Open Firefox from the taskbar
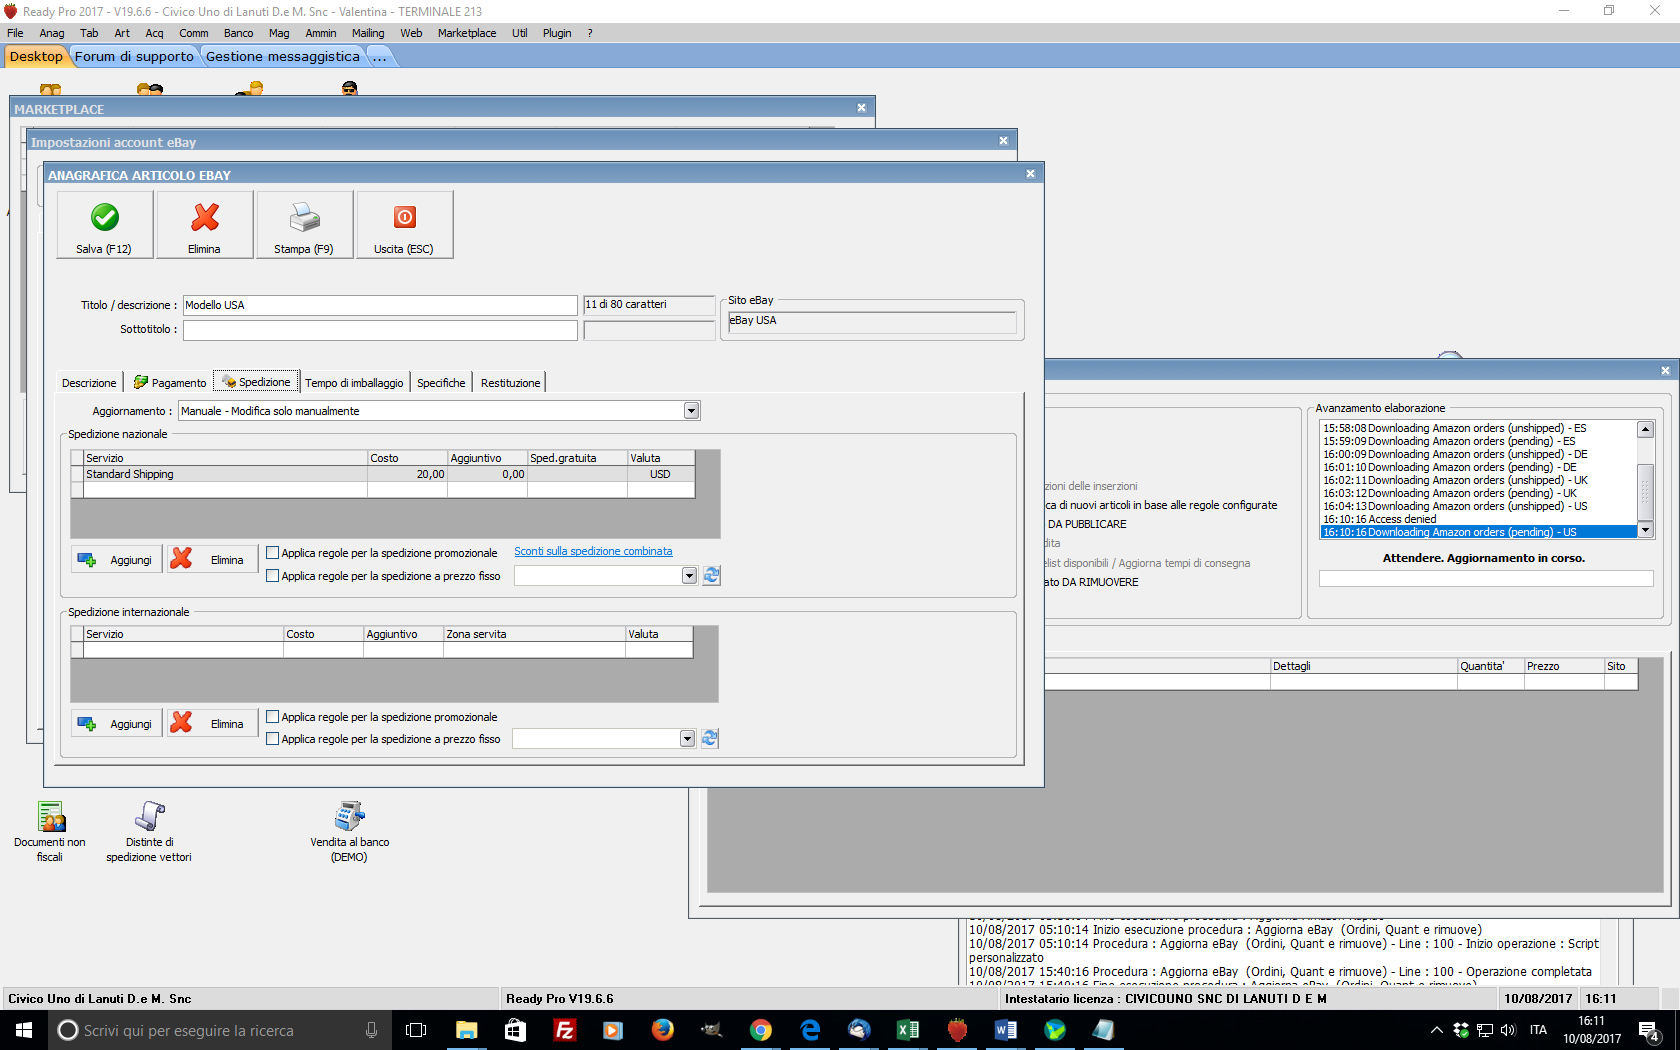Viewport: 1680px width, 1050px height. (662, 1030)
